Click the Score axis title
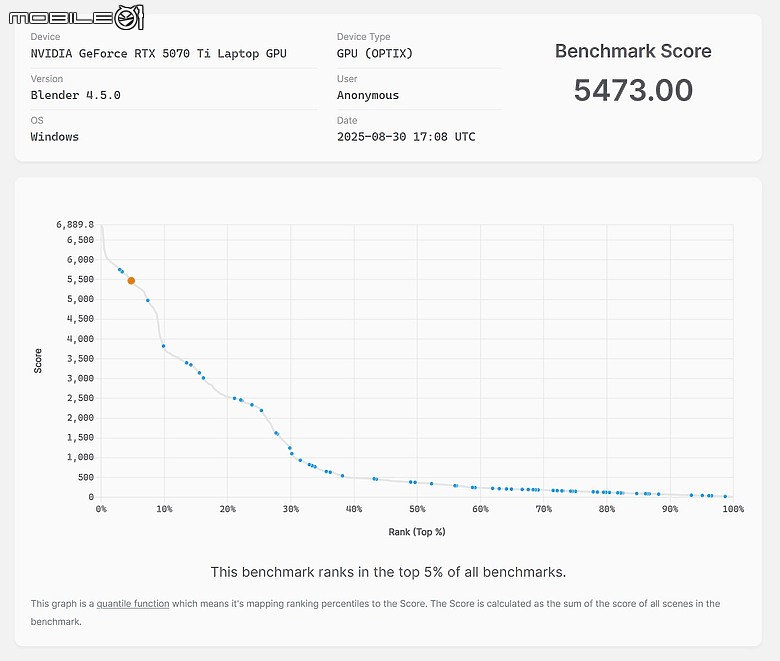 pos(38,361)
